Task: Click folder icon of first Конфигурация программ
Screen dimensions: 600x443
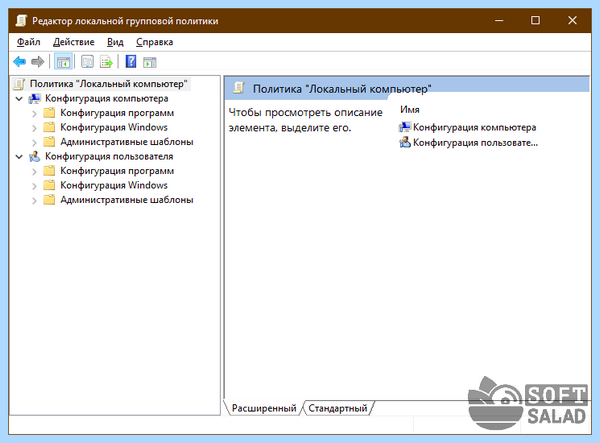Action: (49, 113)
